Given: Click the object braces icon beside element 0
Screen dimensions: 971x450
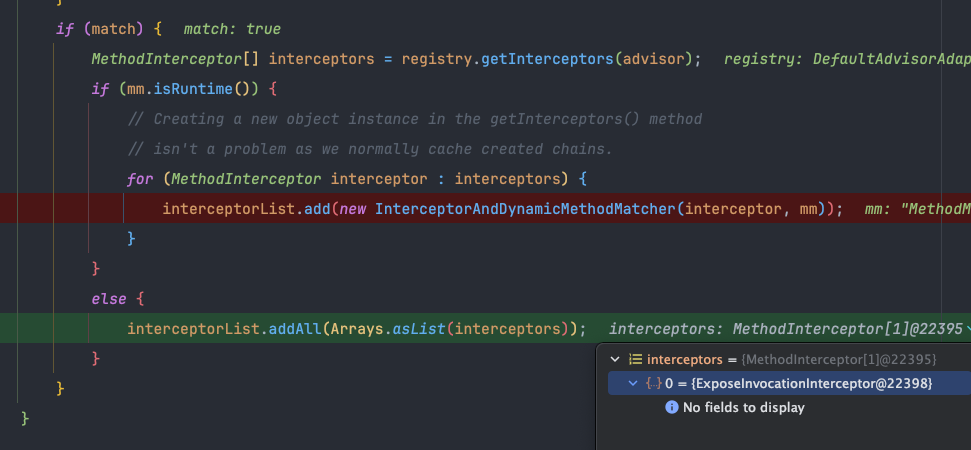Looking at the screenshot, I should pos(653,383).
